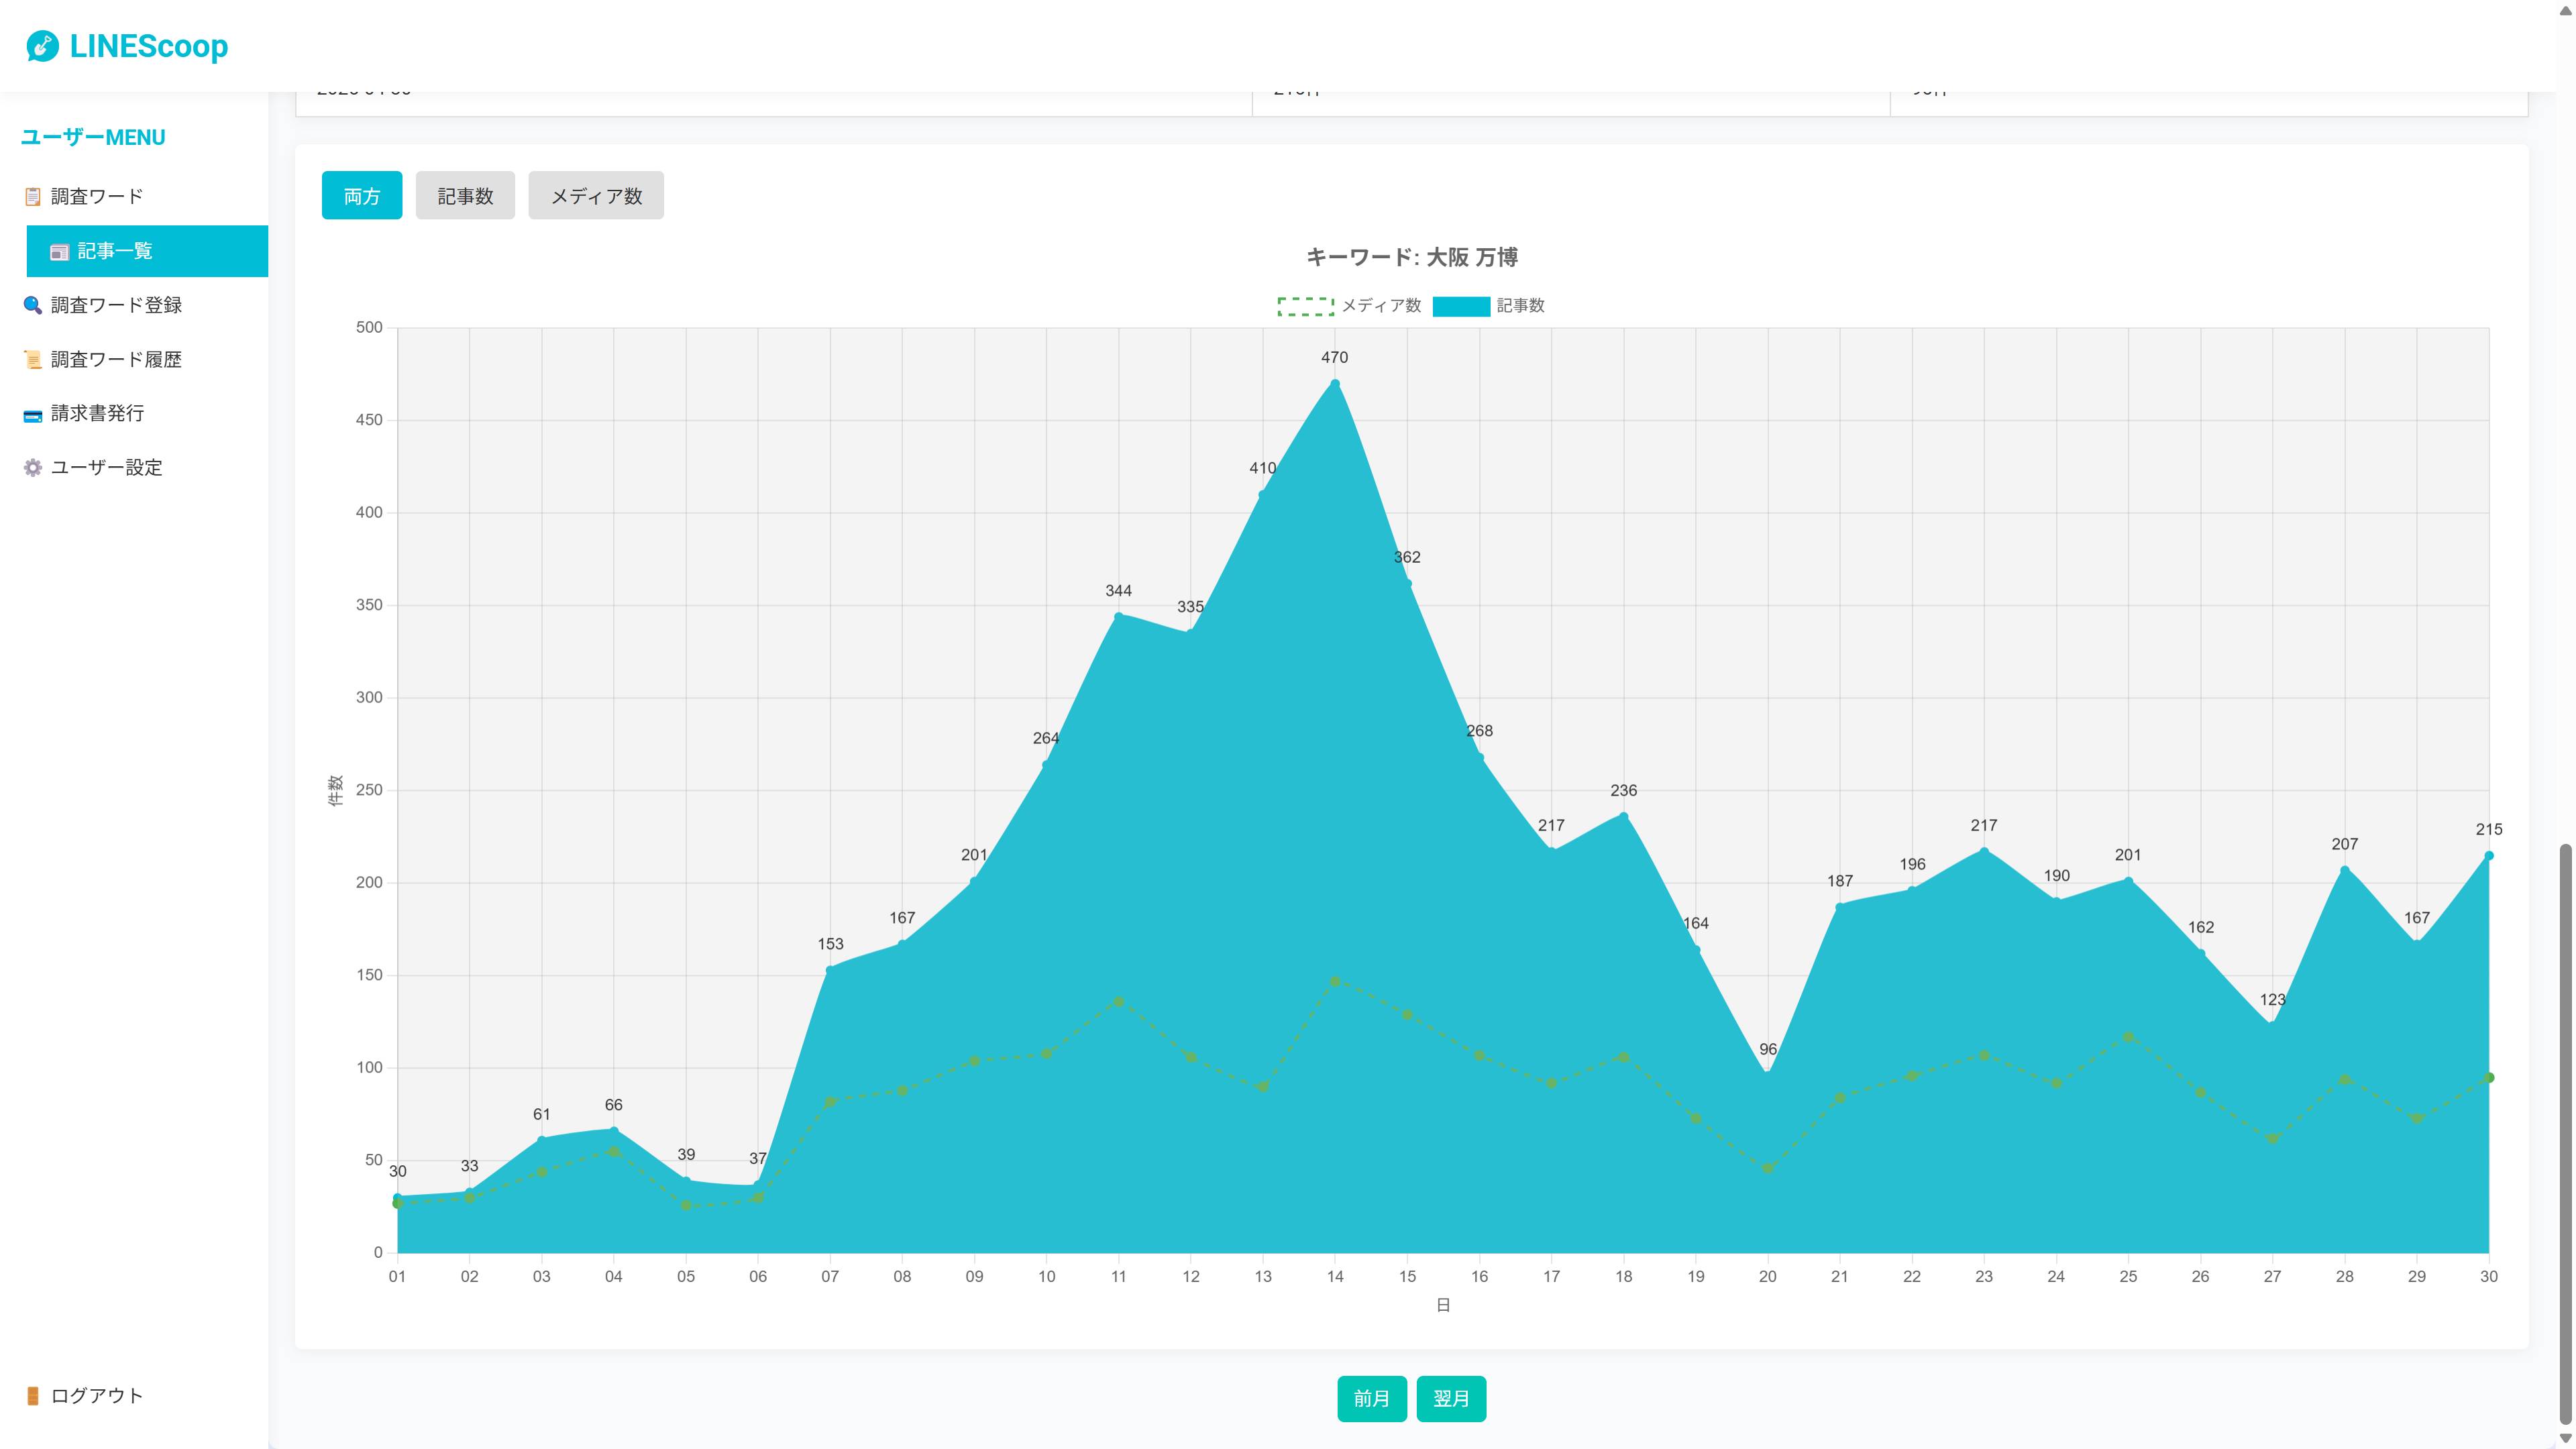Screen dimensions: 2576x1449
Task: Click the magnifier icon beside 調査ワード登録
Action: coord(33,306)
